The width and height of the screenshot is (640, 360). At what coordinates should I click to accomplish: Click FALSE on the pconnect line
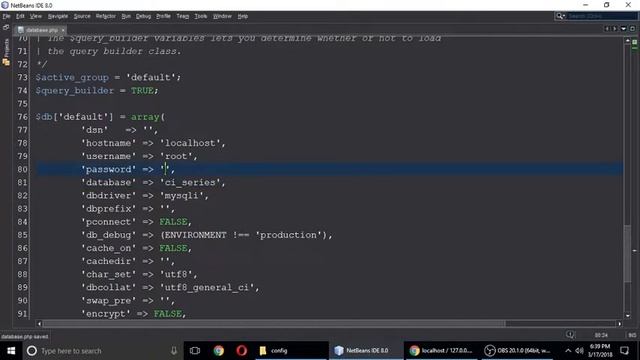click(x=173, y=222)
